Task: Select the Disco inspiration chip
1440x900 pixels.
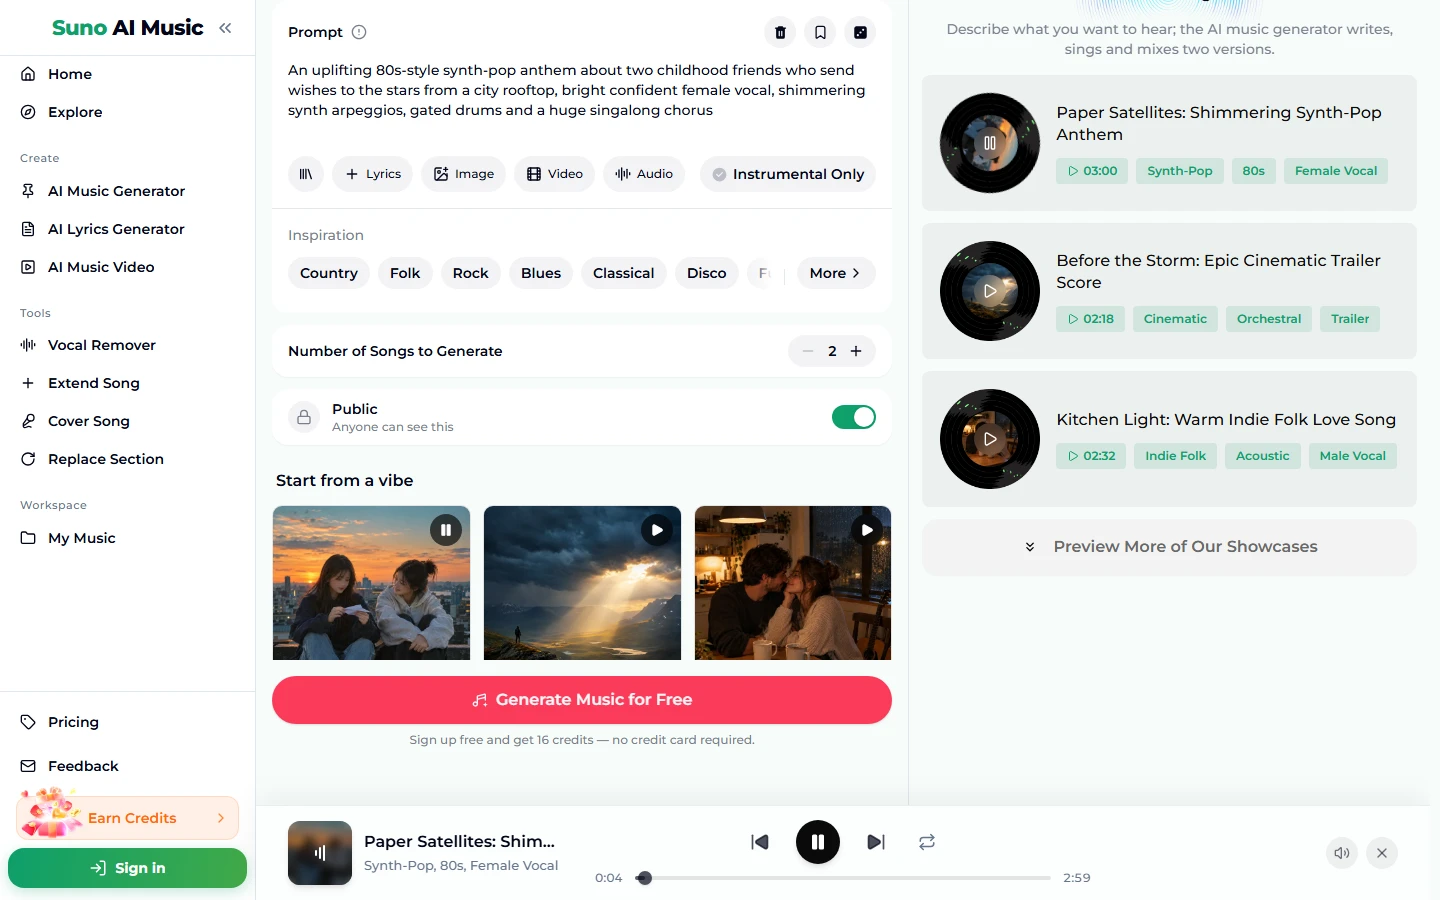Action: tap(707, 273)
